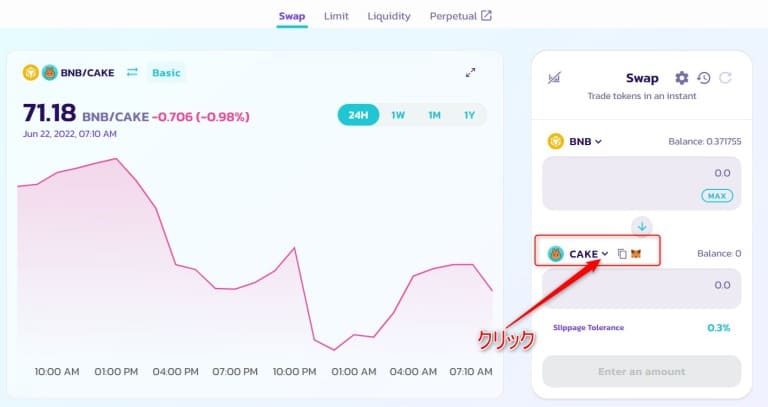Switch swap direction with down arrow
This screenshot has height=407, width=768.
(642, 227)
